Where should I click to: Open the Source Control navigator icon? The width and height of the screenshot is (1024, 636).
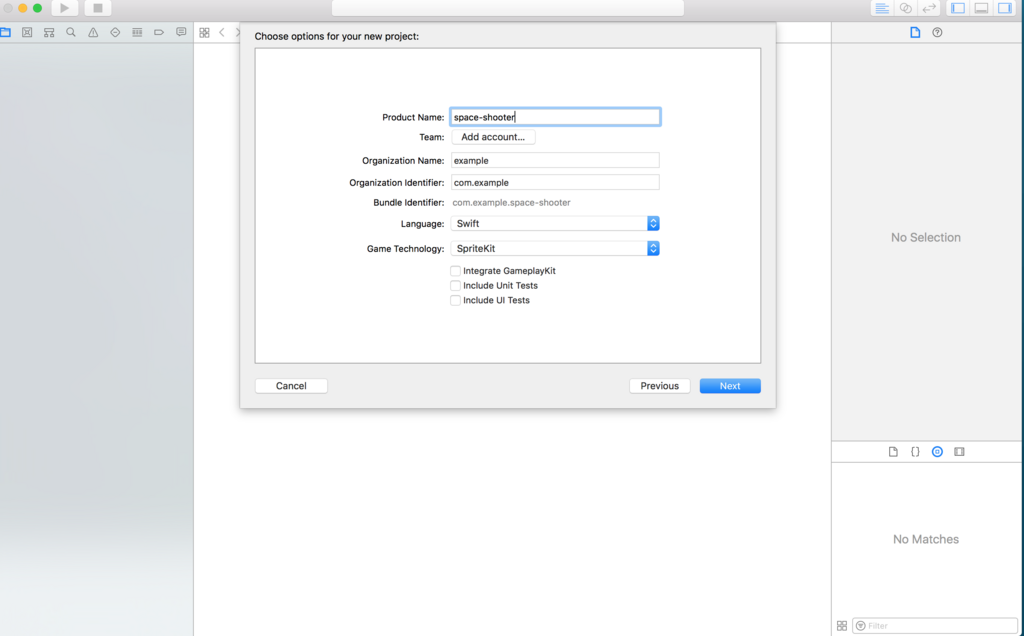(x=27, y=32)
